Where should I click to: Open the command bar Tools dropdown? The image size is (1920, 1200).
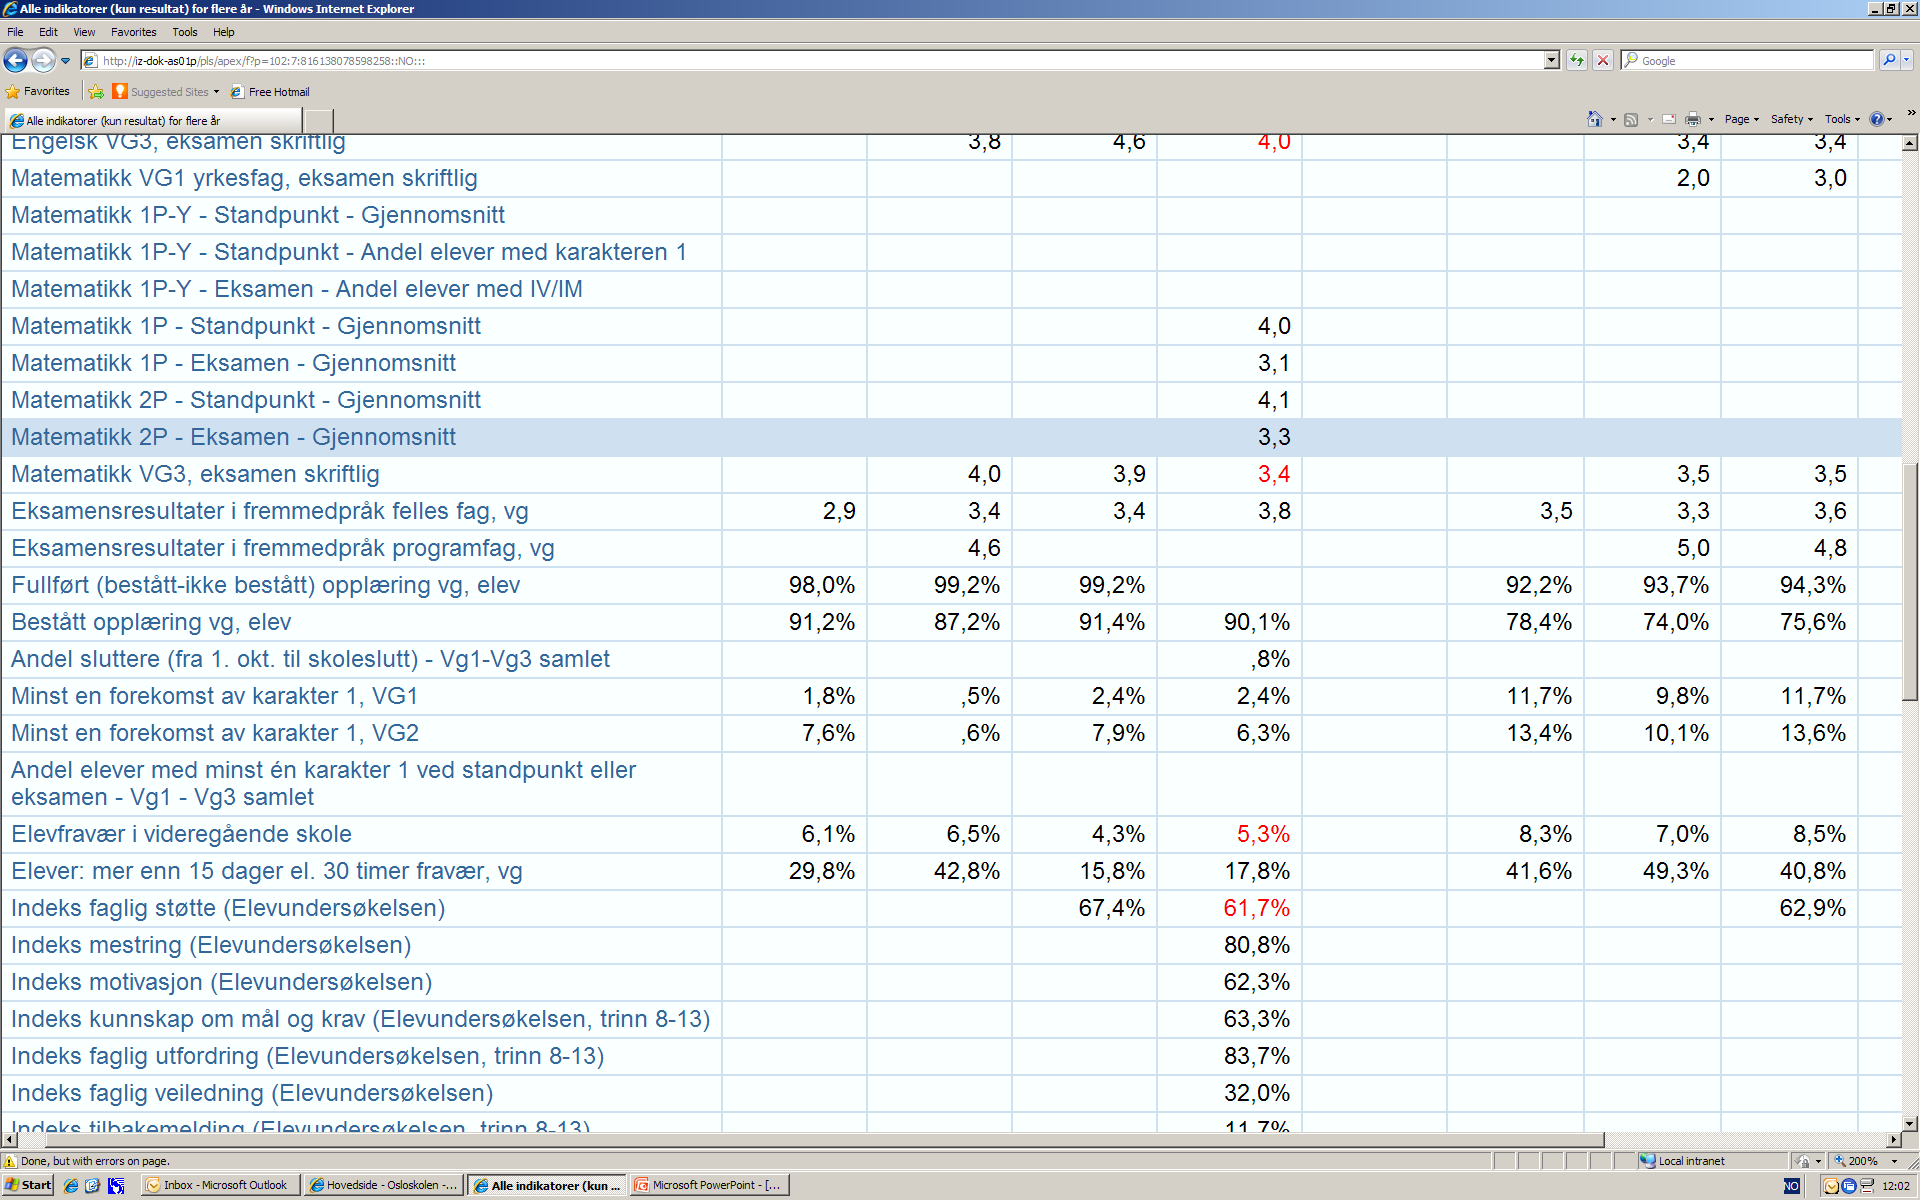click(x=1842, y=119)
